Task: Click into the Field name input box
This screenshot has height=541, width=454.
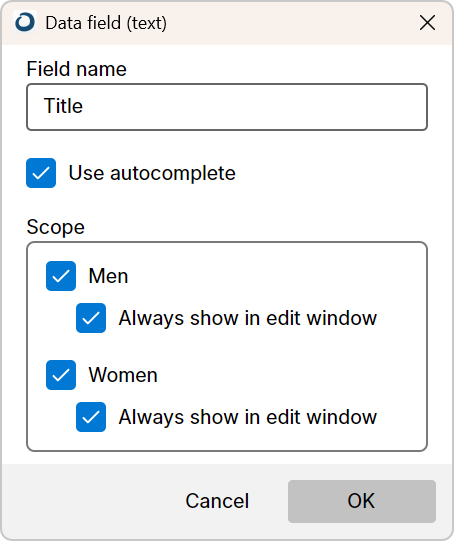Action: click(227, 107)
